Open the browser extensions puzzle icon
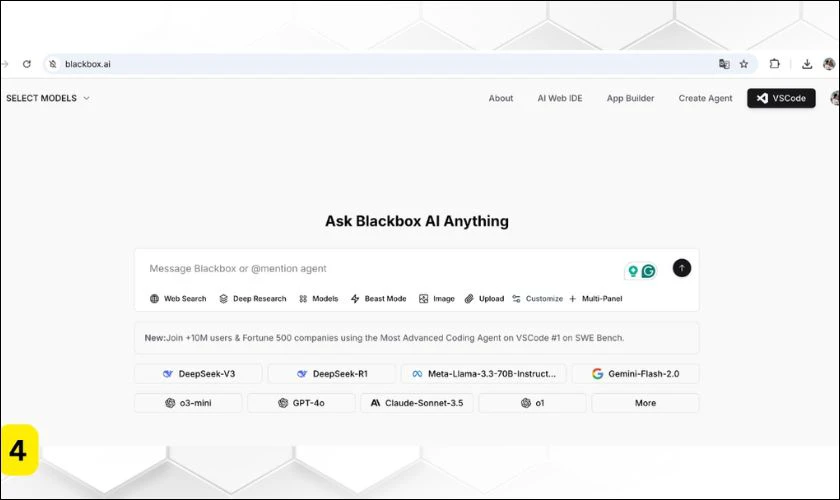 tap(775, 64)
